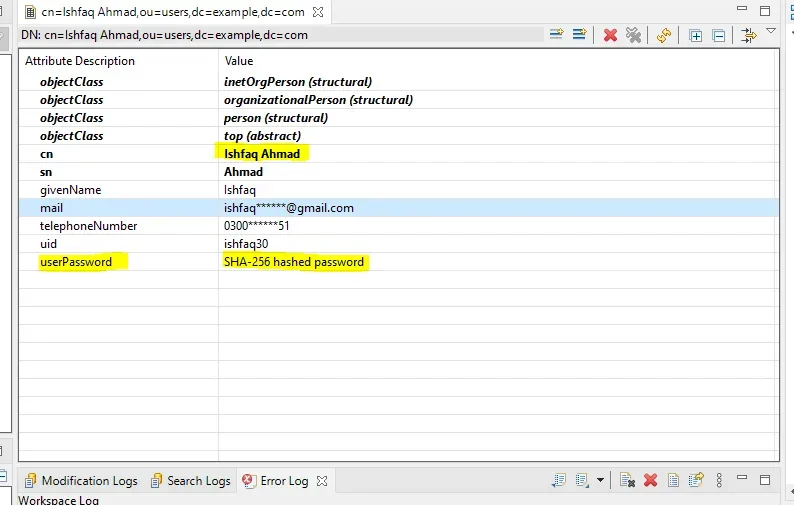Click the gray Delete All Values icon
This screenshot has width=794, height=505.
pyautogui.click(x=633, y=35)
